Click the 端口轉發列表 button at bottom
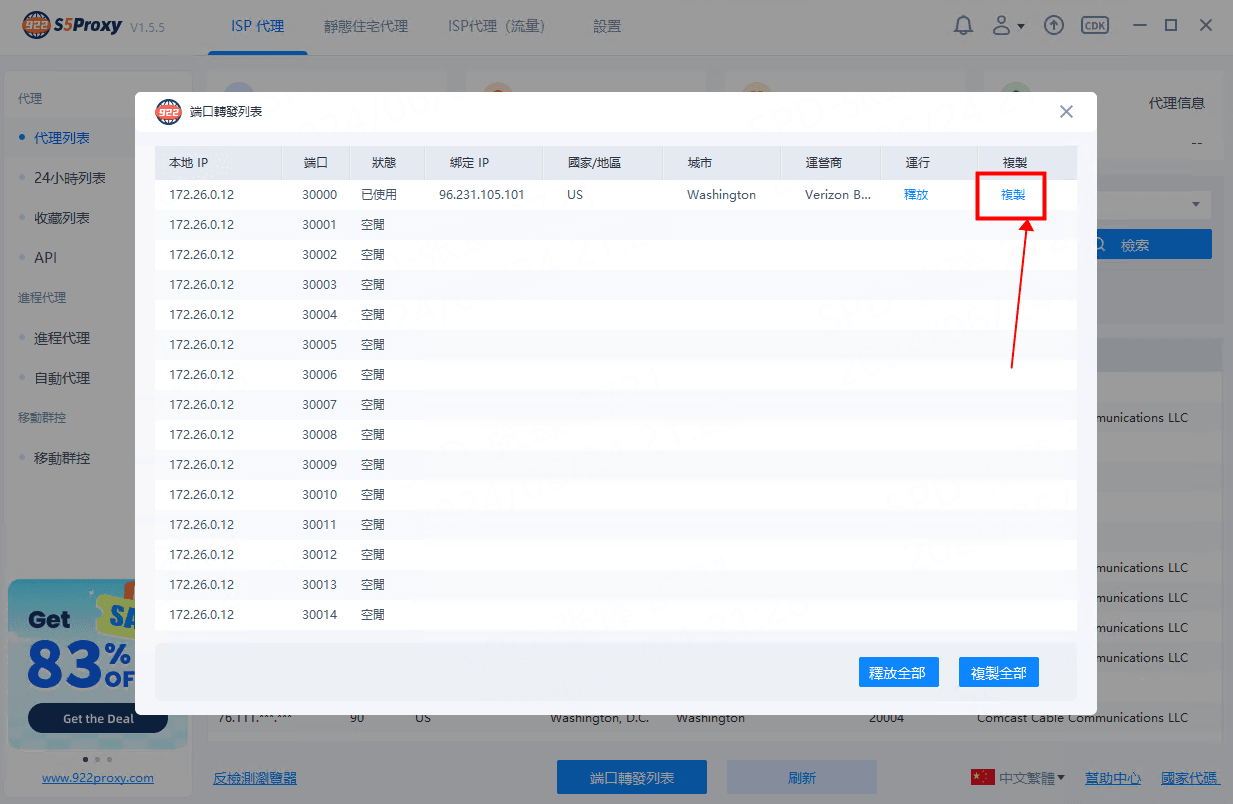 click(x=632, y=777)
